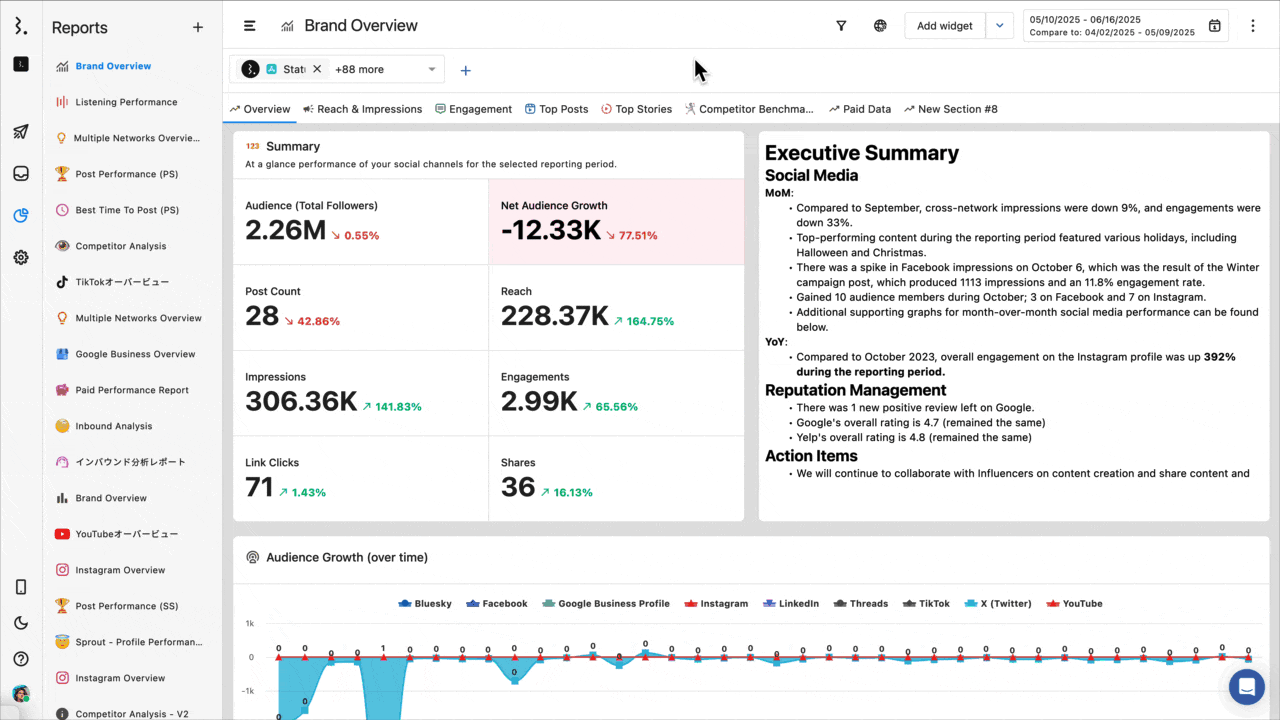Toggle dark mode moon icon
The image size is (1280, 720).
[x=21, y=623]
